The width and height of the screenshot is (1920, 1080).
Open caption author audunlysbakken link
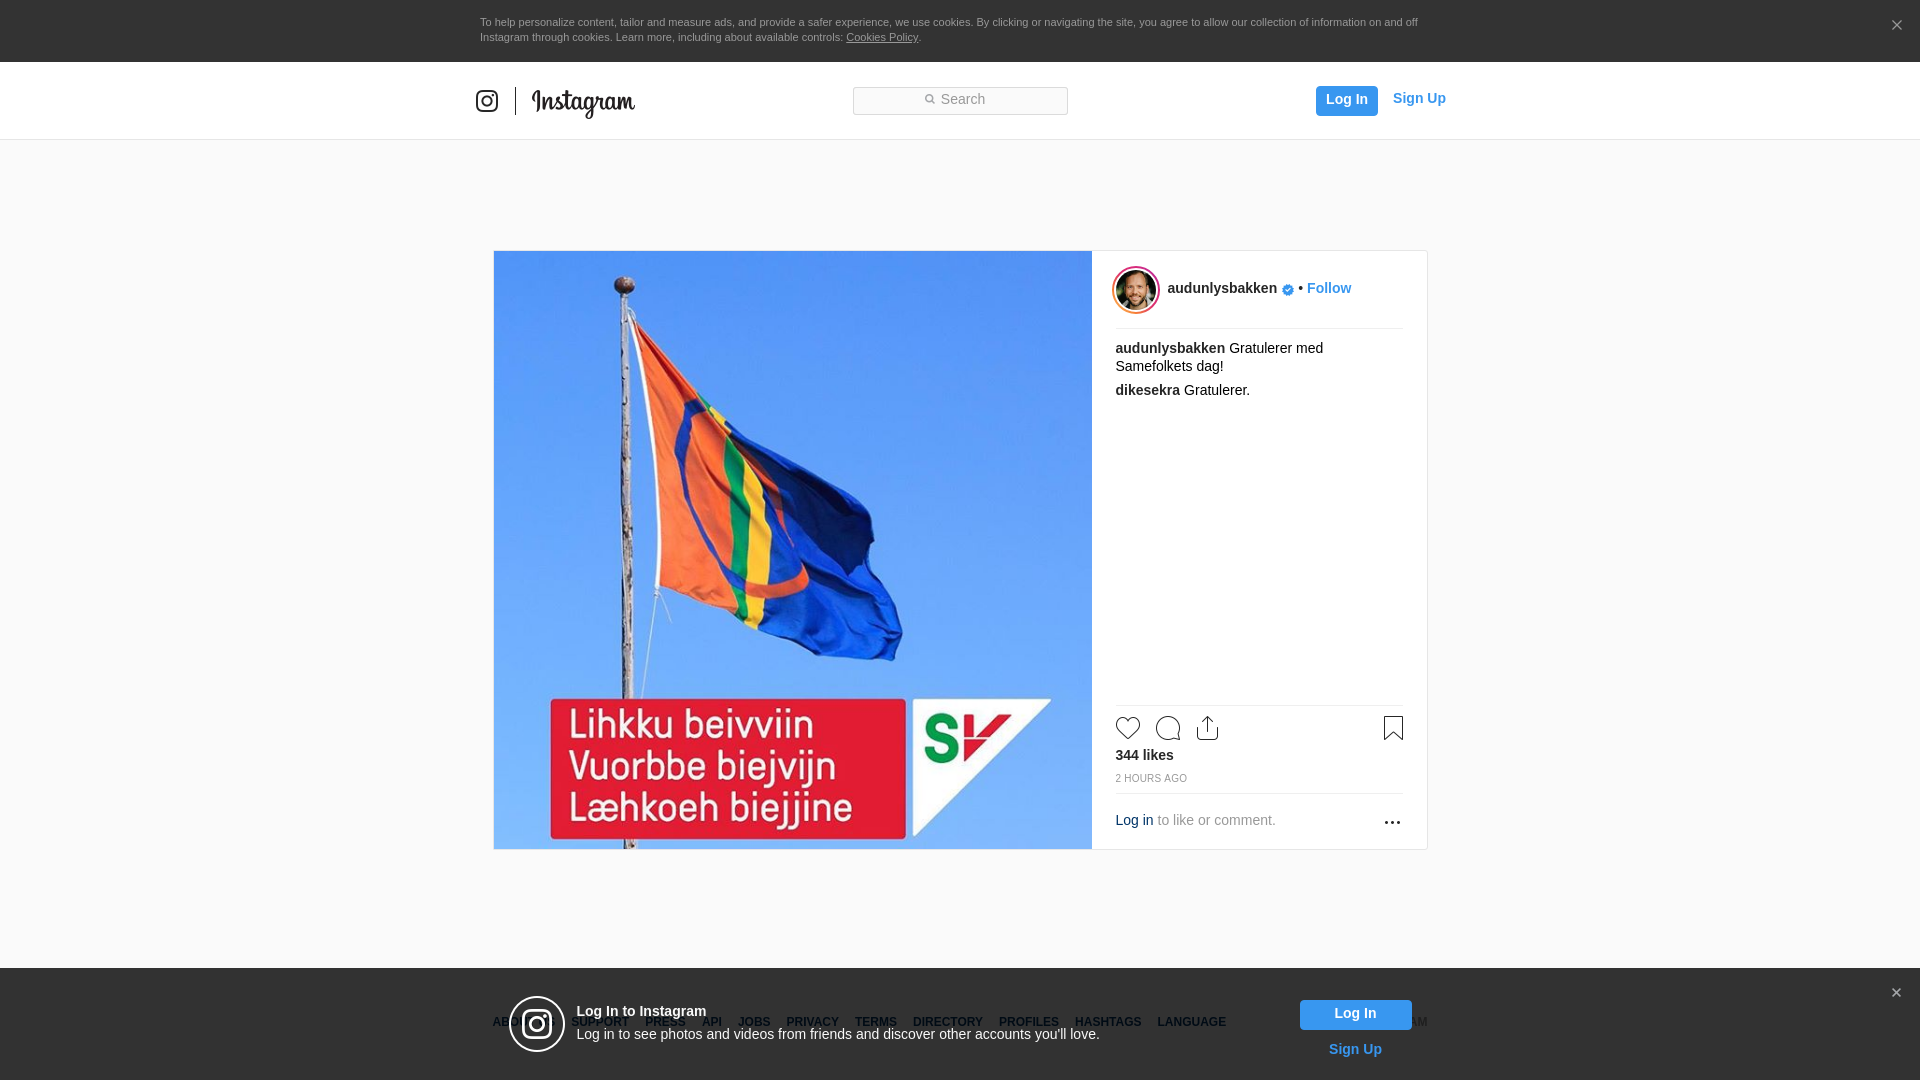(x=1170, y=348)
